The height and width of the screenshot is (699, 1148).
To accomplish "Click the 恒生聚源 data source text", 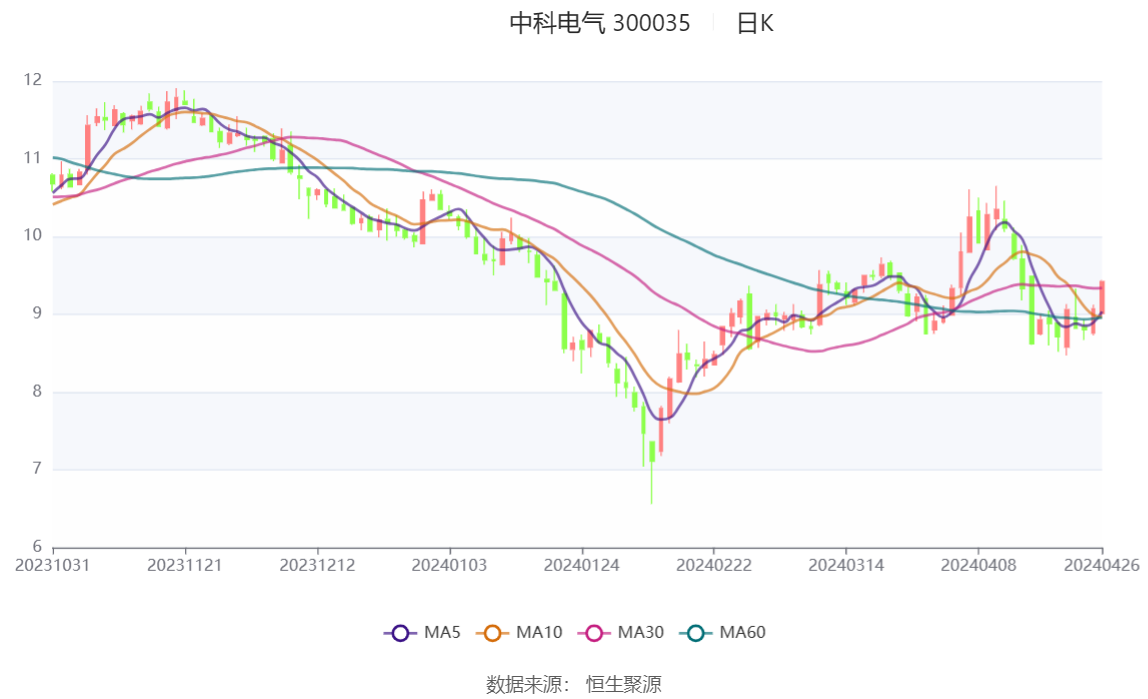I will (624, 684).
